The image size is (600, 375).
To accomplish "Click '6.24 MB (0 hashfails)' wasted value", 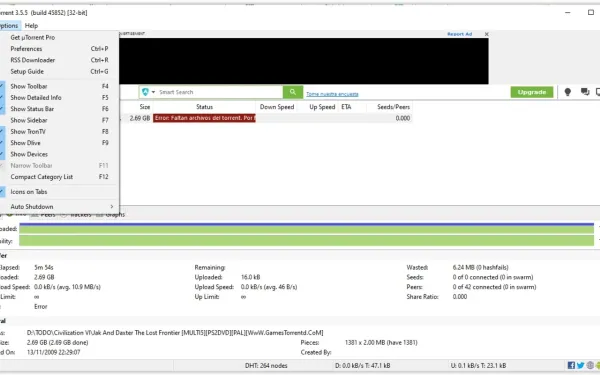I will [x=480, y=267].
